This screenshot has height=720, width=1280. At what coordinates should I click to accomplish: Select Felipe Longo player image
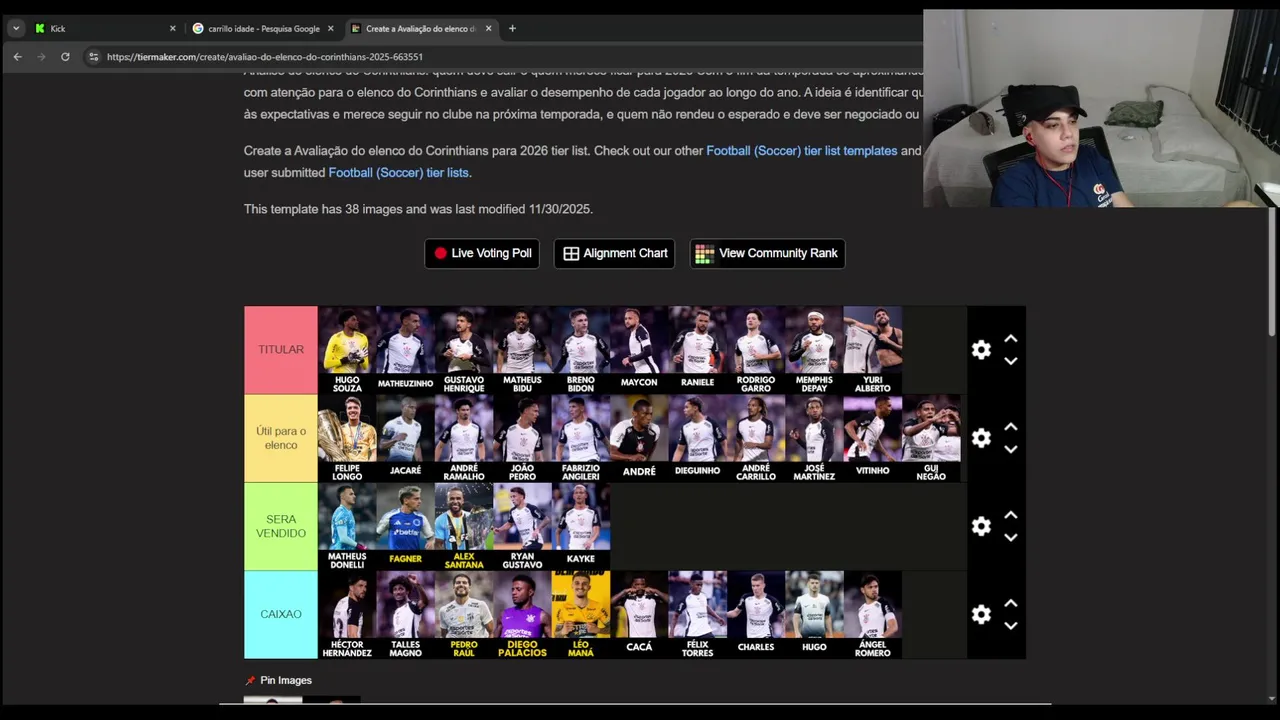click(347, 438)
